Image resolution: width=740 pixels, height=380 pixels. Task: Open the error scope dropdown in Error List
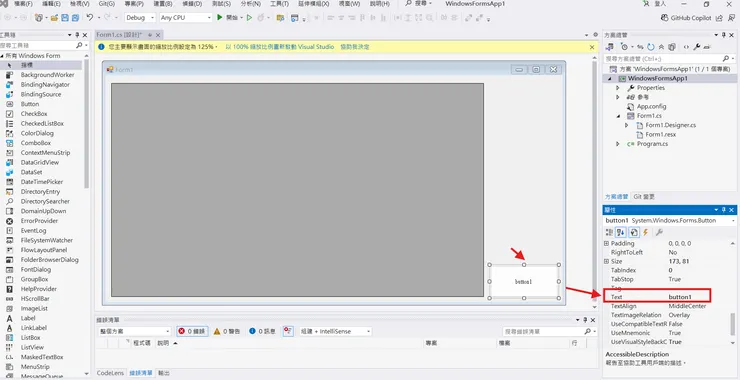tap(135, 331)
